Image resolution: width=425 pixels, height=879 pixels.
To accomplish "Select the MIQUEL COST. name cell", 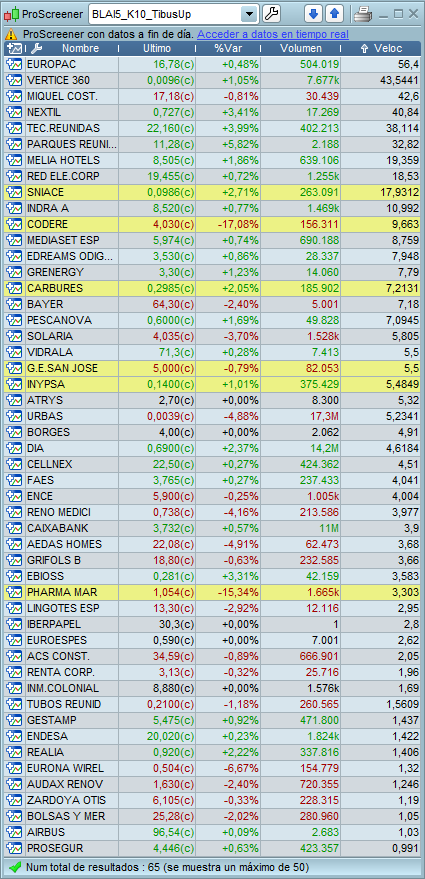I will (72, 96).
